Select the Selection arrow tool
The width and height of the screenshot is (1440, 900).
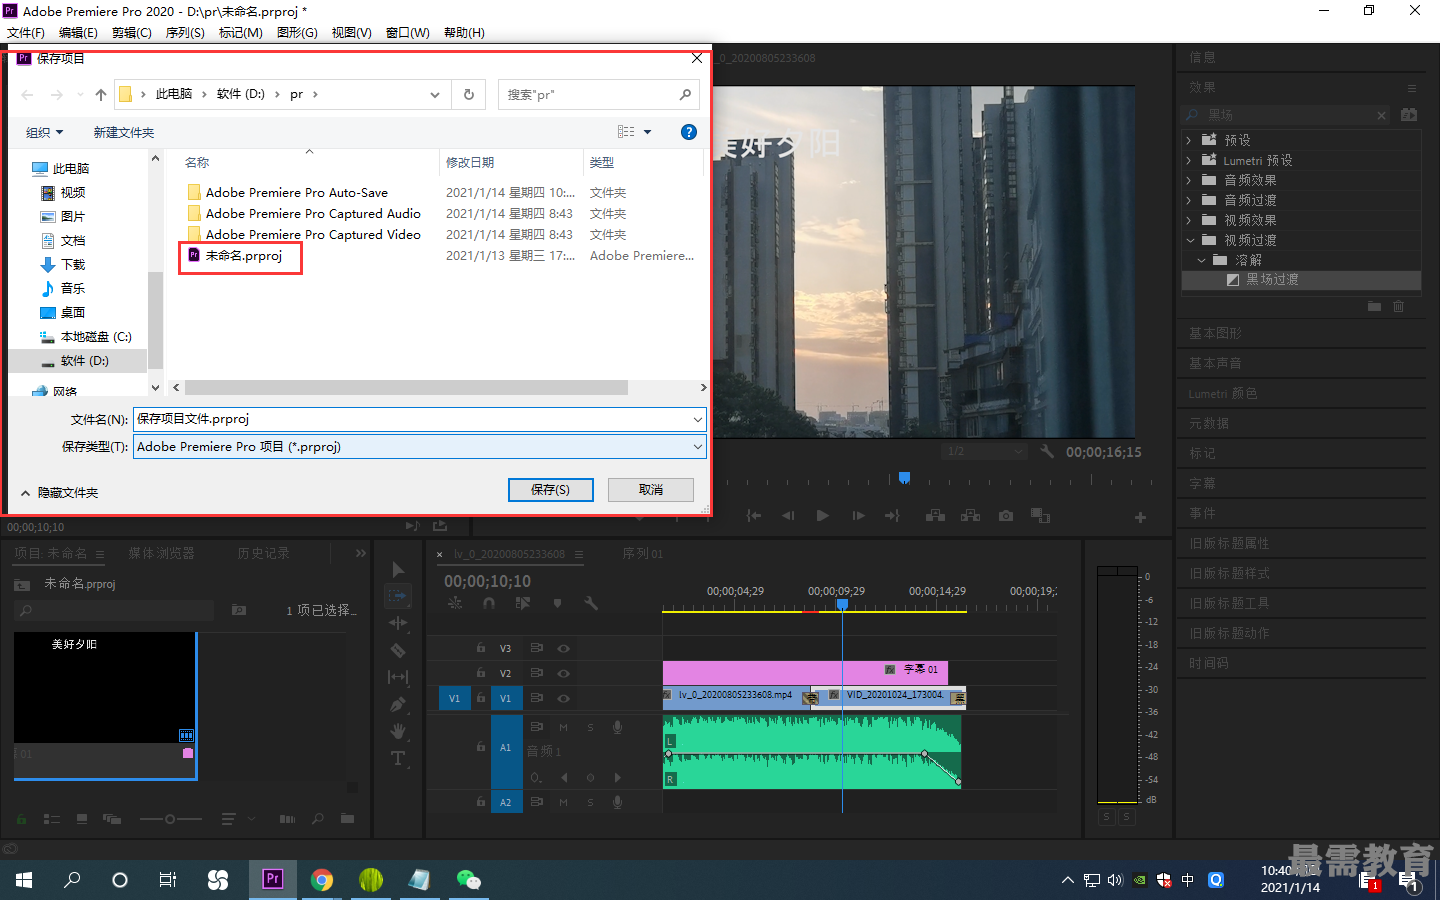pos(398,570)
